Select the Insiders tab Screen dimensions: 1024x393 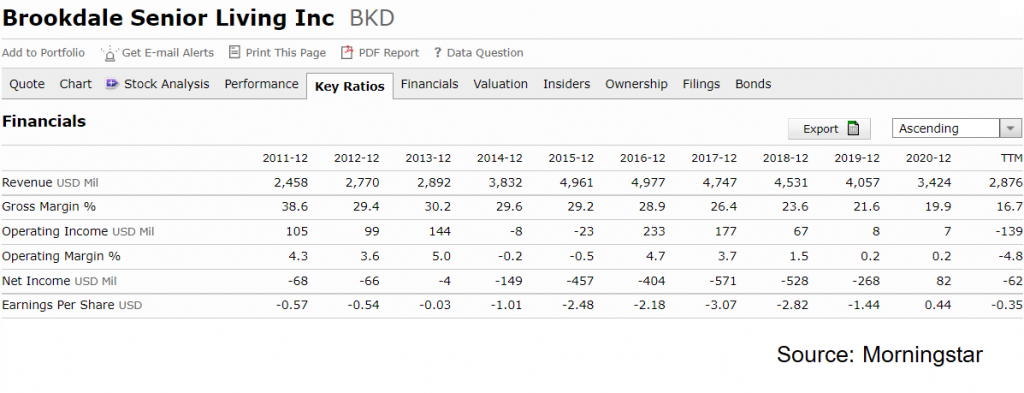(566, 84)
